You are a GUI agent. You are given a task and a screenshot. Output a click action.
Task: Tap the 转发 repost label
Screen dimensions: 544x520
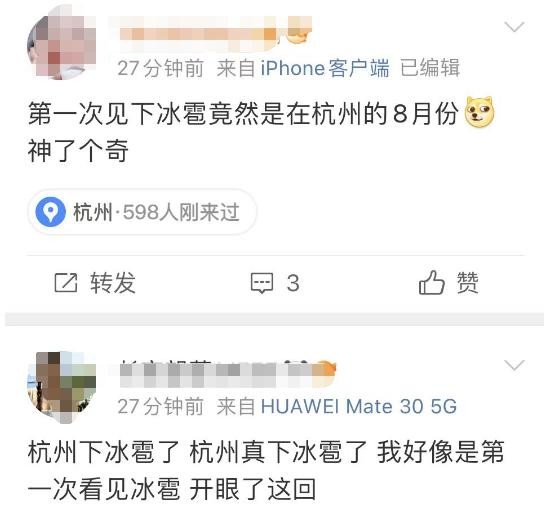pos(113,283)
